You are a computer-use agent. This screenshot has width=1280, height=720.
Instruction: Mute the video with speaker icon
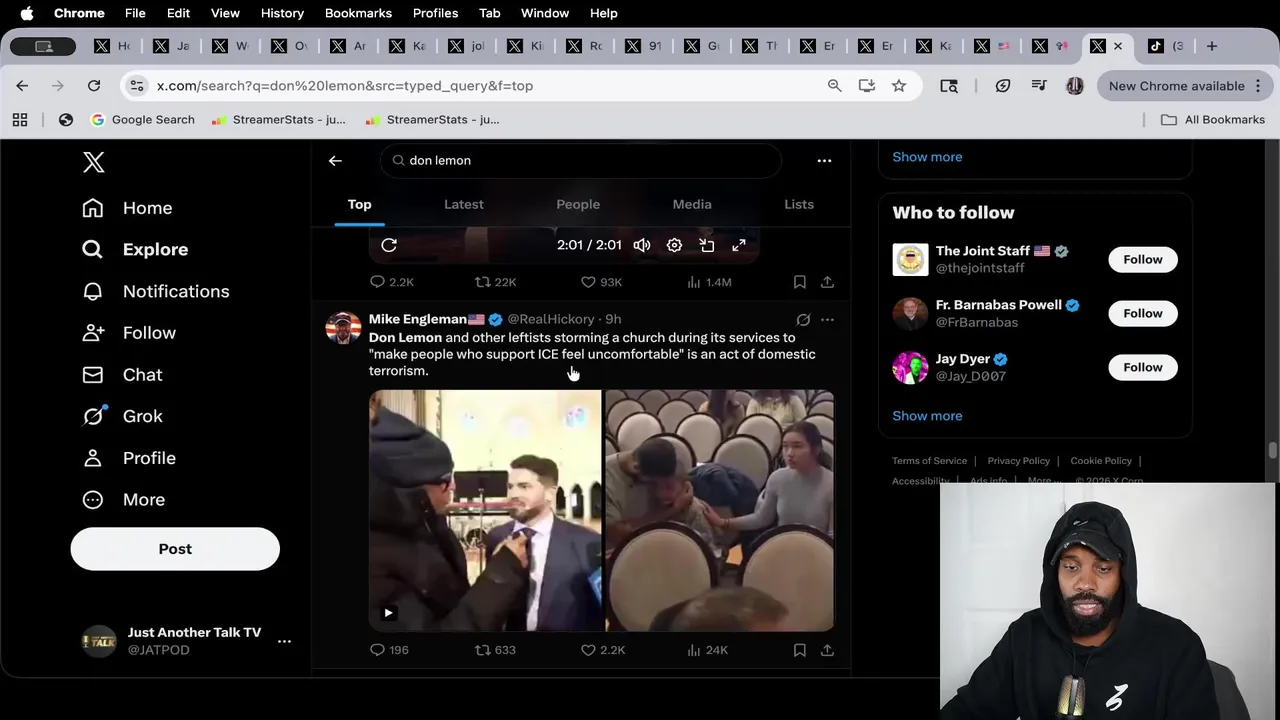click(x=642, y=245)
